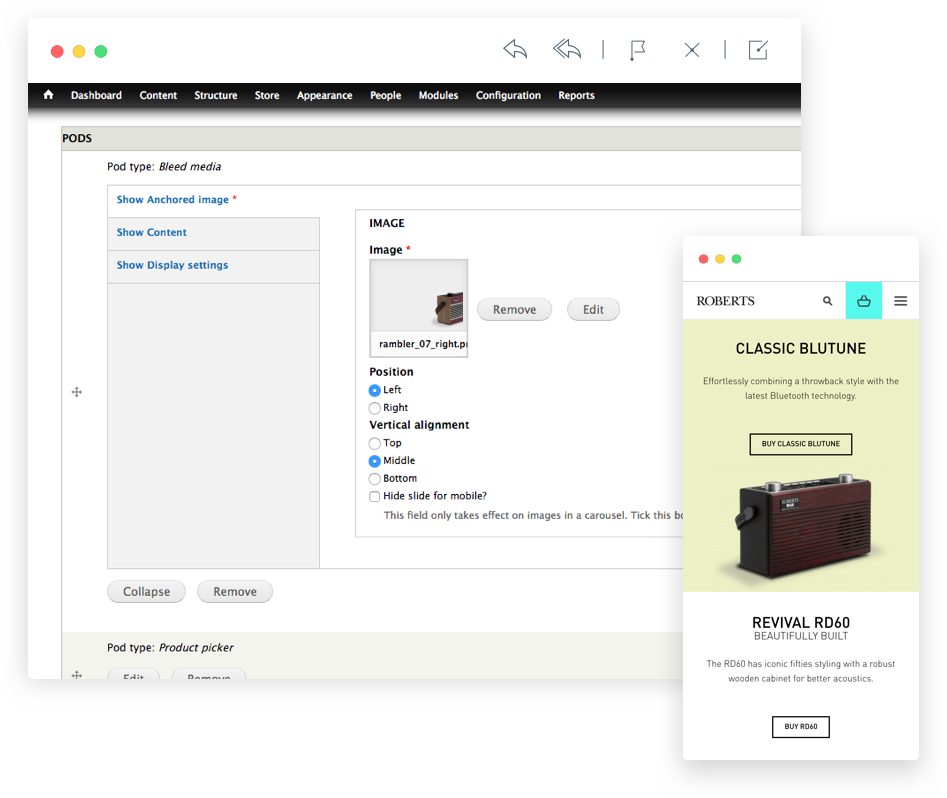
Task: Click the compose edit icon
Action: [759, 50]
